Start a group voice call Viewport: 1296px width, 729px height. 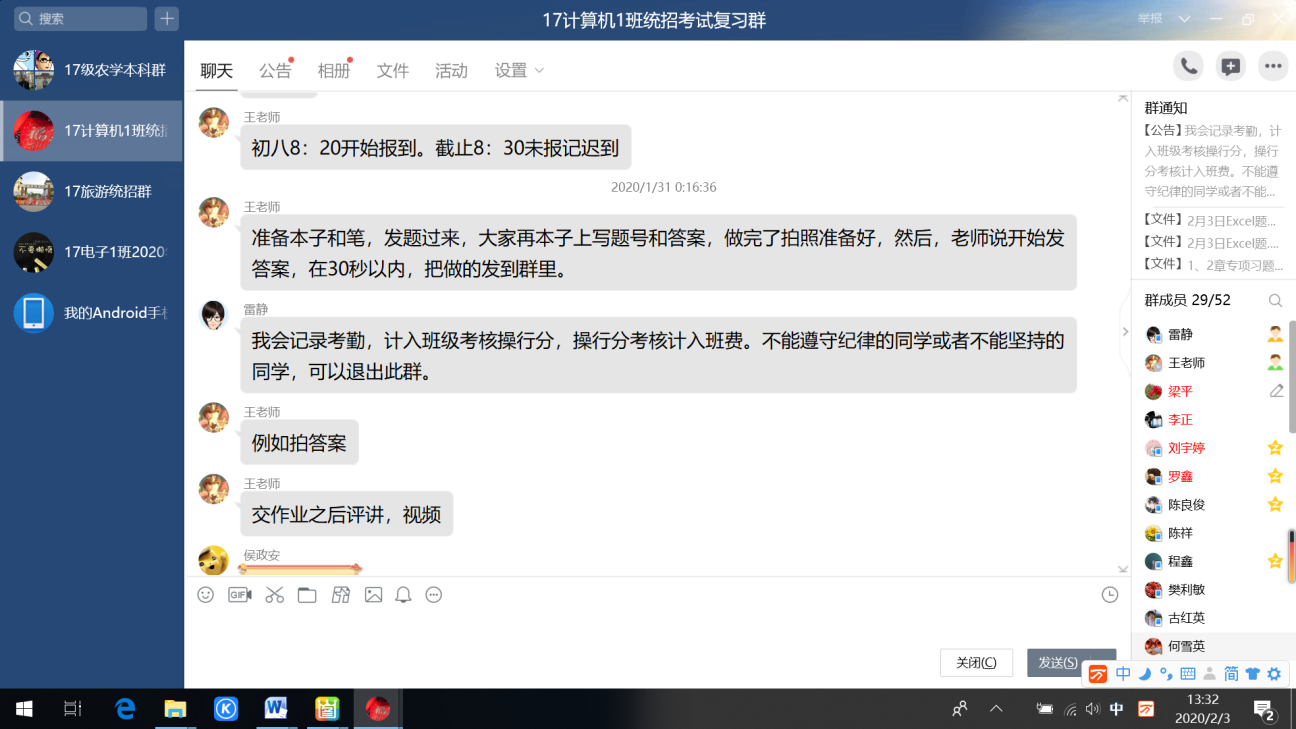1188,66
